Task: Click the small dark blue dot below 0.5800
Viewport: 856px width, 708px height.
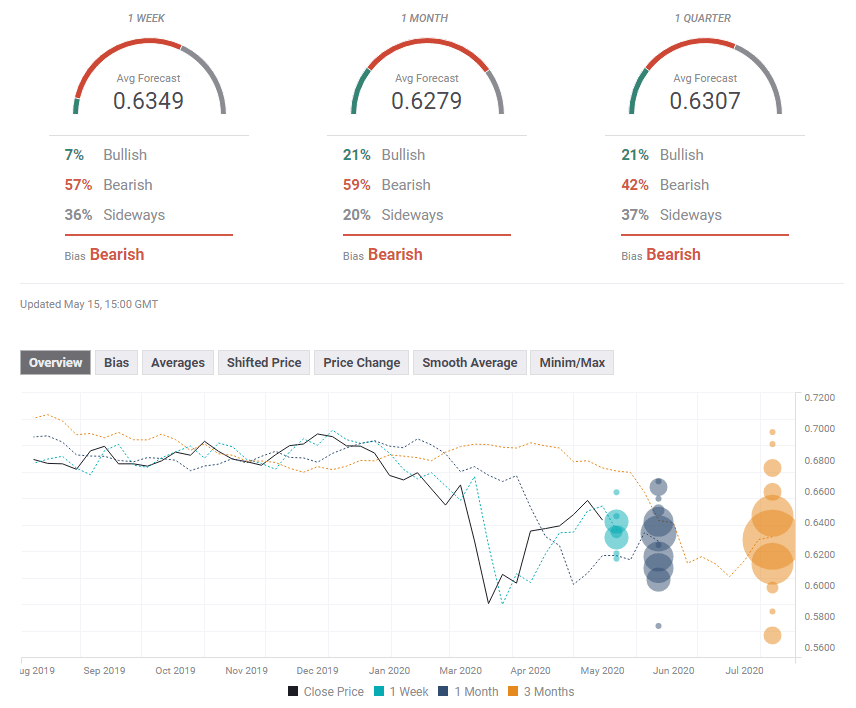Action: (x=658, y=626)
